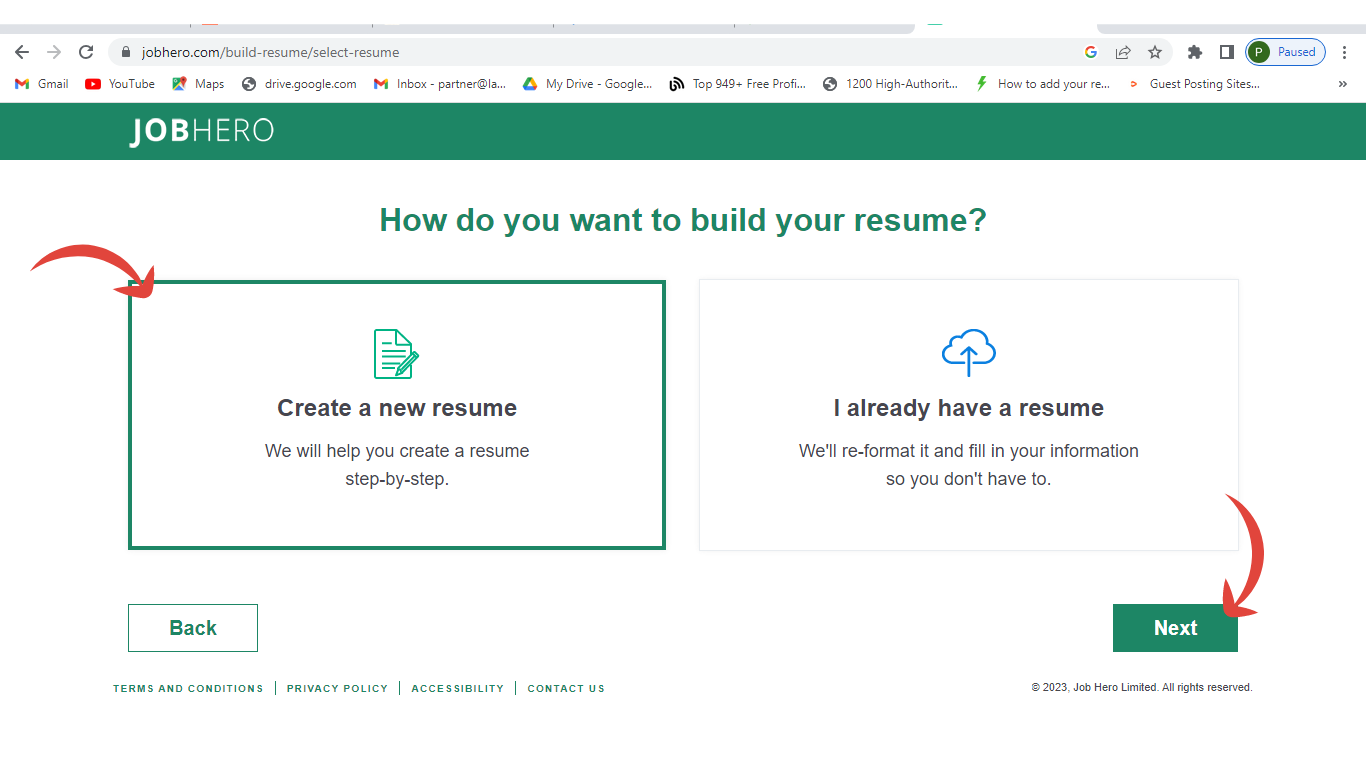Bookmark page using the star icon

[x=1155, y=52]
